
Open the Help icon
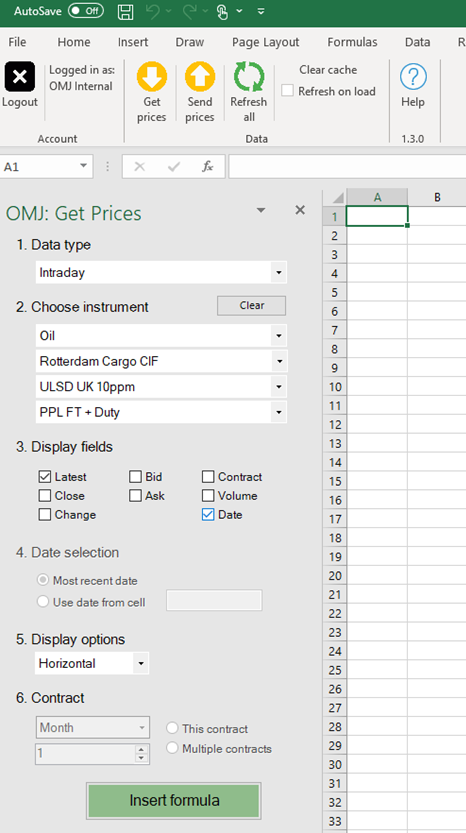[x=413, y=76]
